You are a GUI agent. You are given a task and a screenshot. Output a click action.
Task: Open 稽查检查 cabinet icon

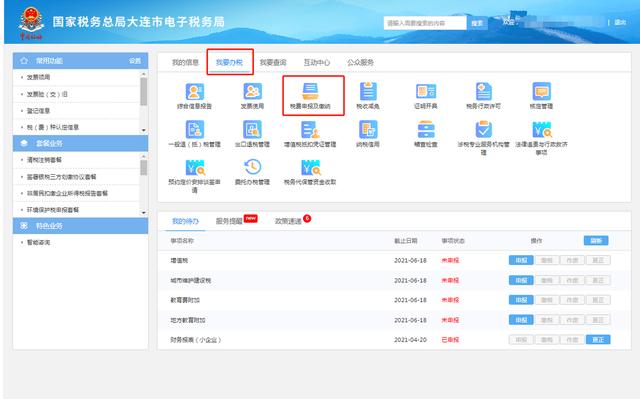pyautogui.click(x=426, y=130)
